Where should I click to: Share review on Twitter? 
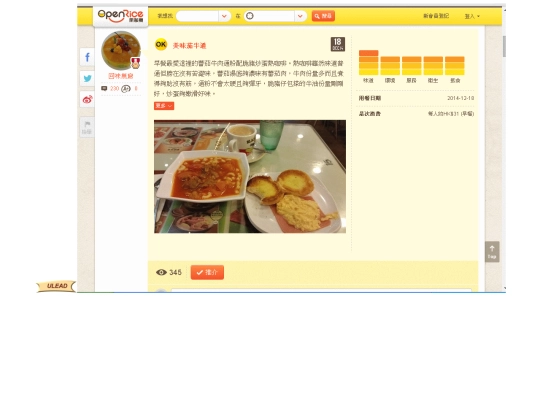[x=87, y=79]
